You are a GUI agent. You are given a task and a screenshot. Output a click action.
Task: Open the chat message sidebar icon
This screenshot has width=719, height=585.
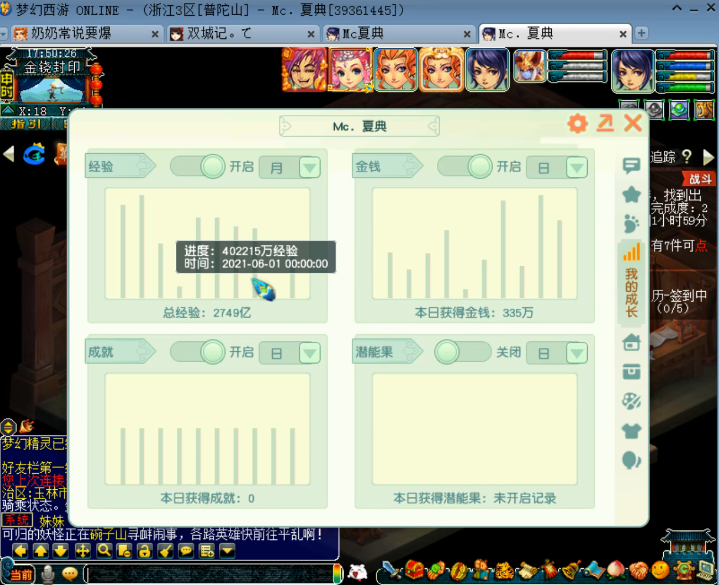[631, 166]
